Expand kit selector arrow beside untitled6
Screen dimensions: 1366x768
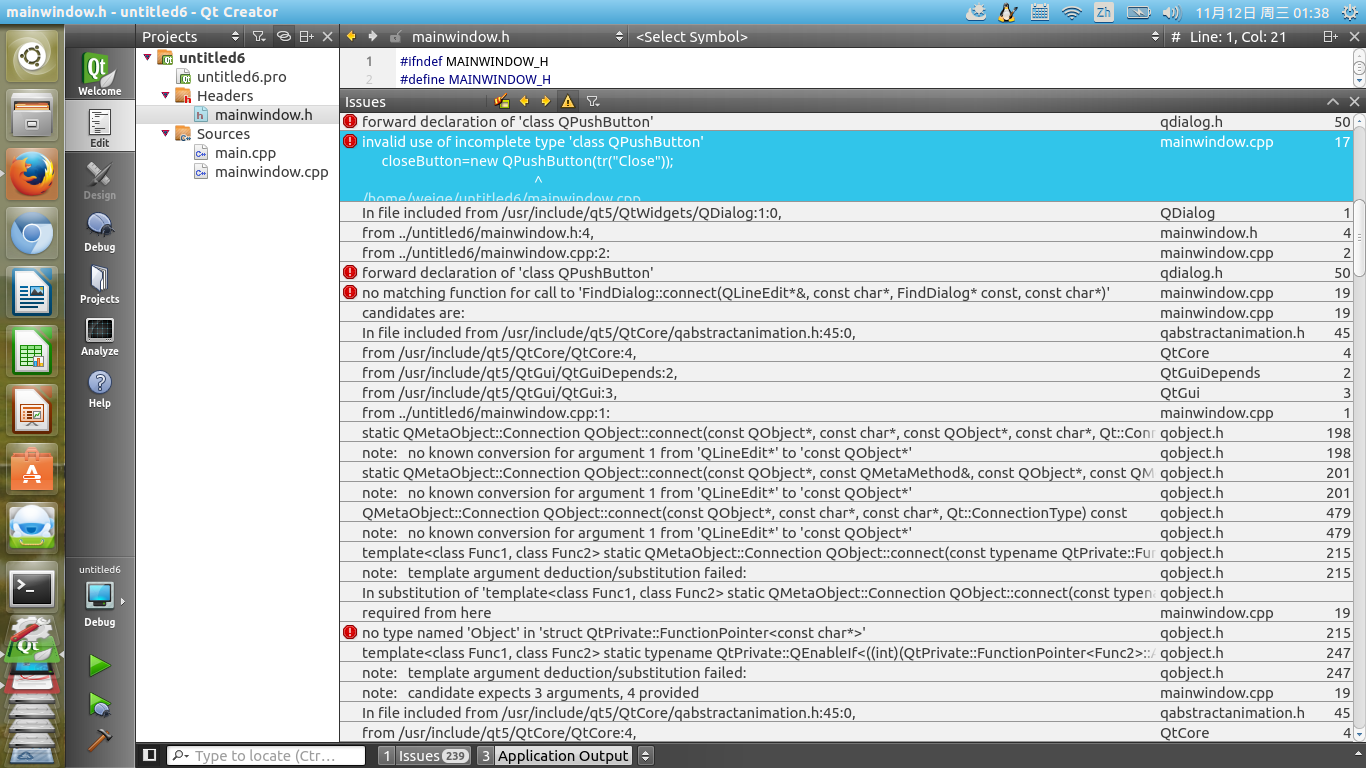click(123, 601)
